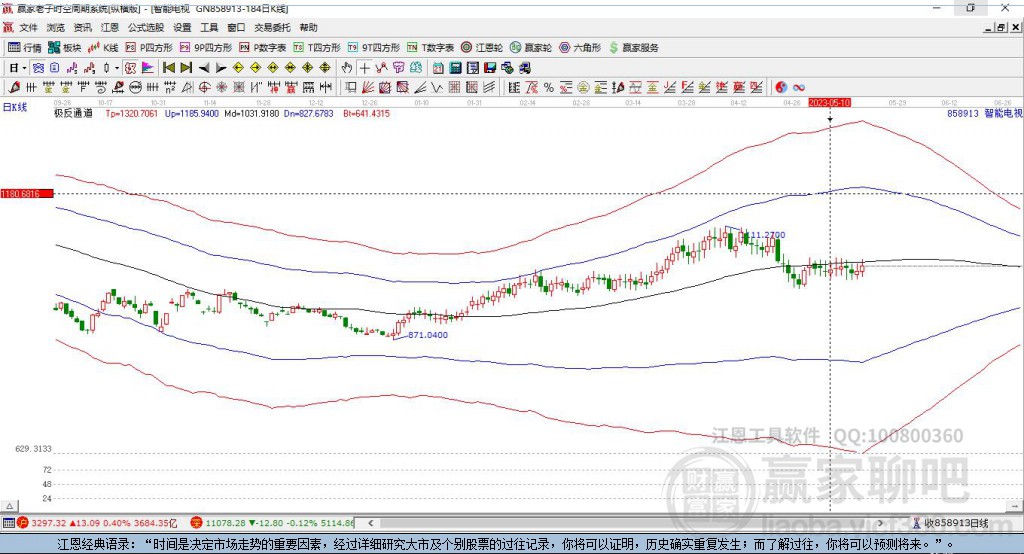Open the 窗口 menu
Screen dimensions: 1024x554
[x=236, y=27]
